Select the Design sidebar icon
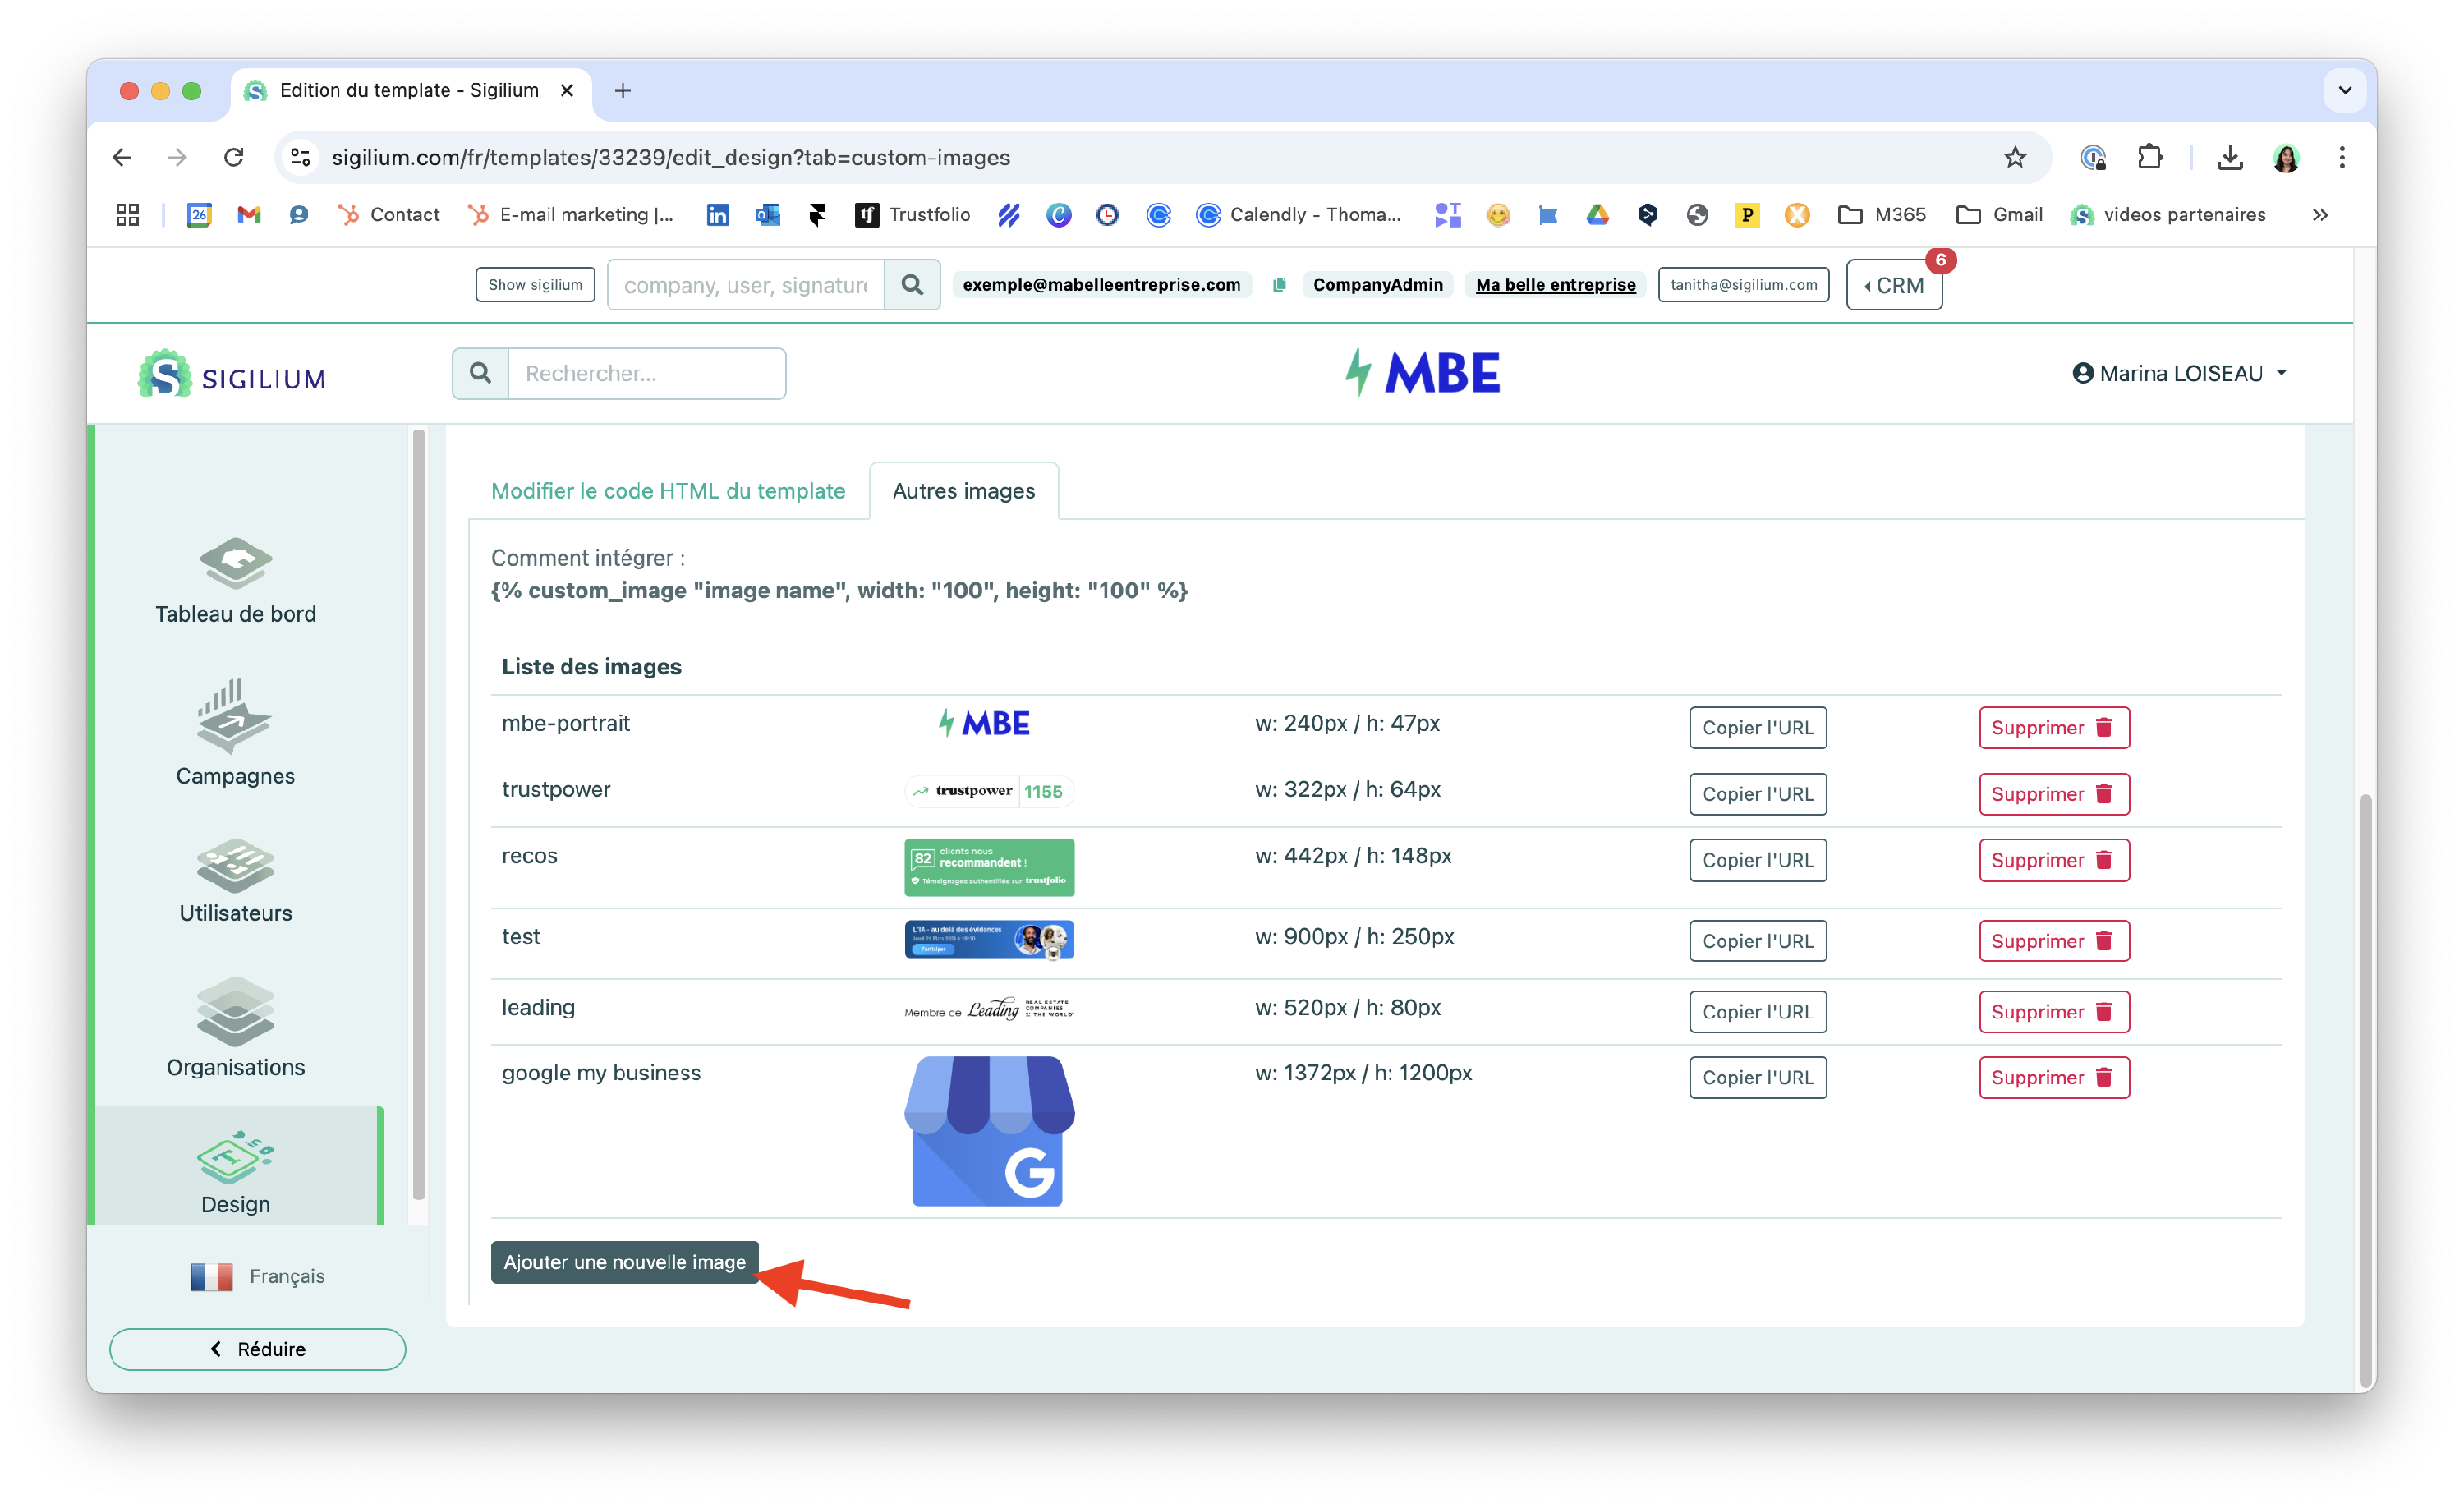This screenshot has width=2464, height=1508. (235, 1158)
